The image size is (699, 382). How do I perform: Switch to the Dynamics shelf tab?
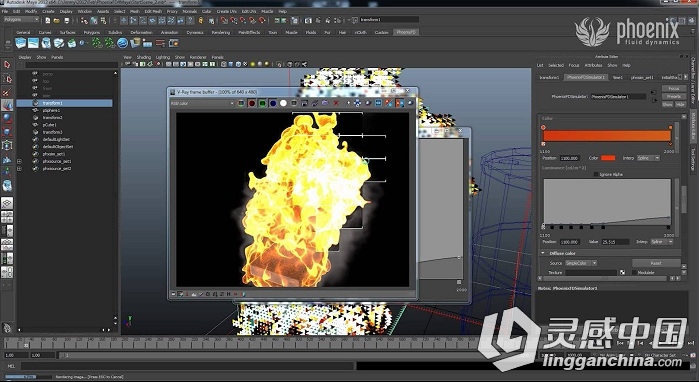point(195,32)
